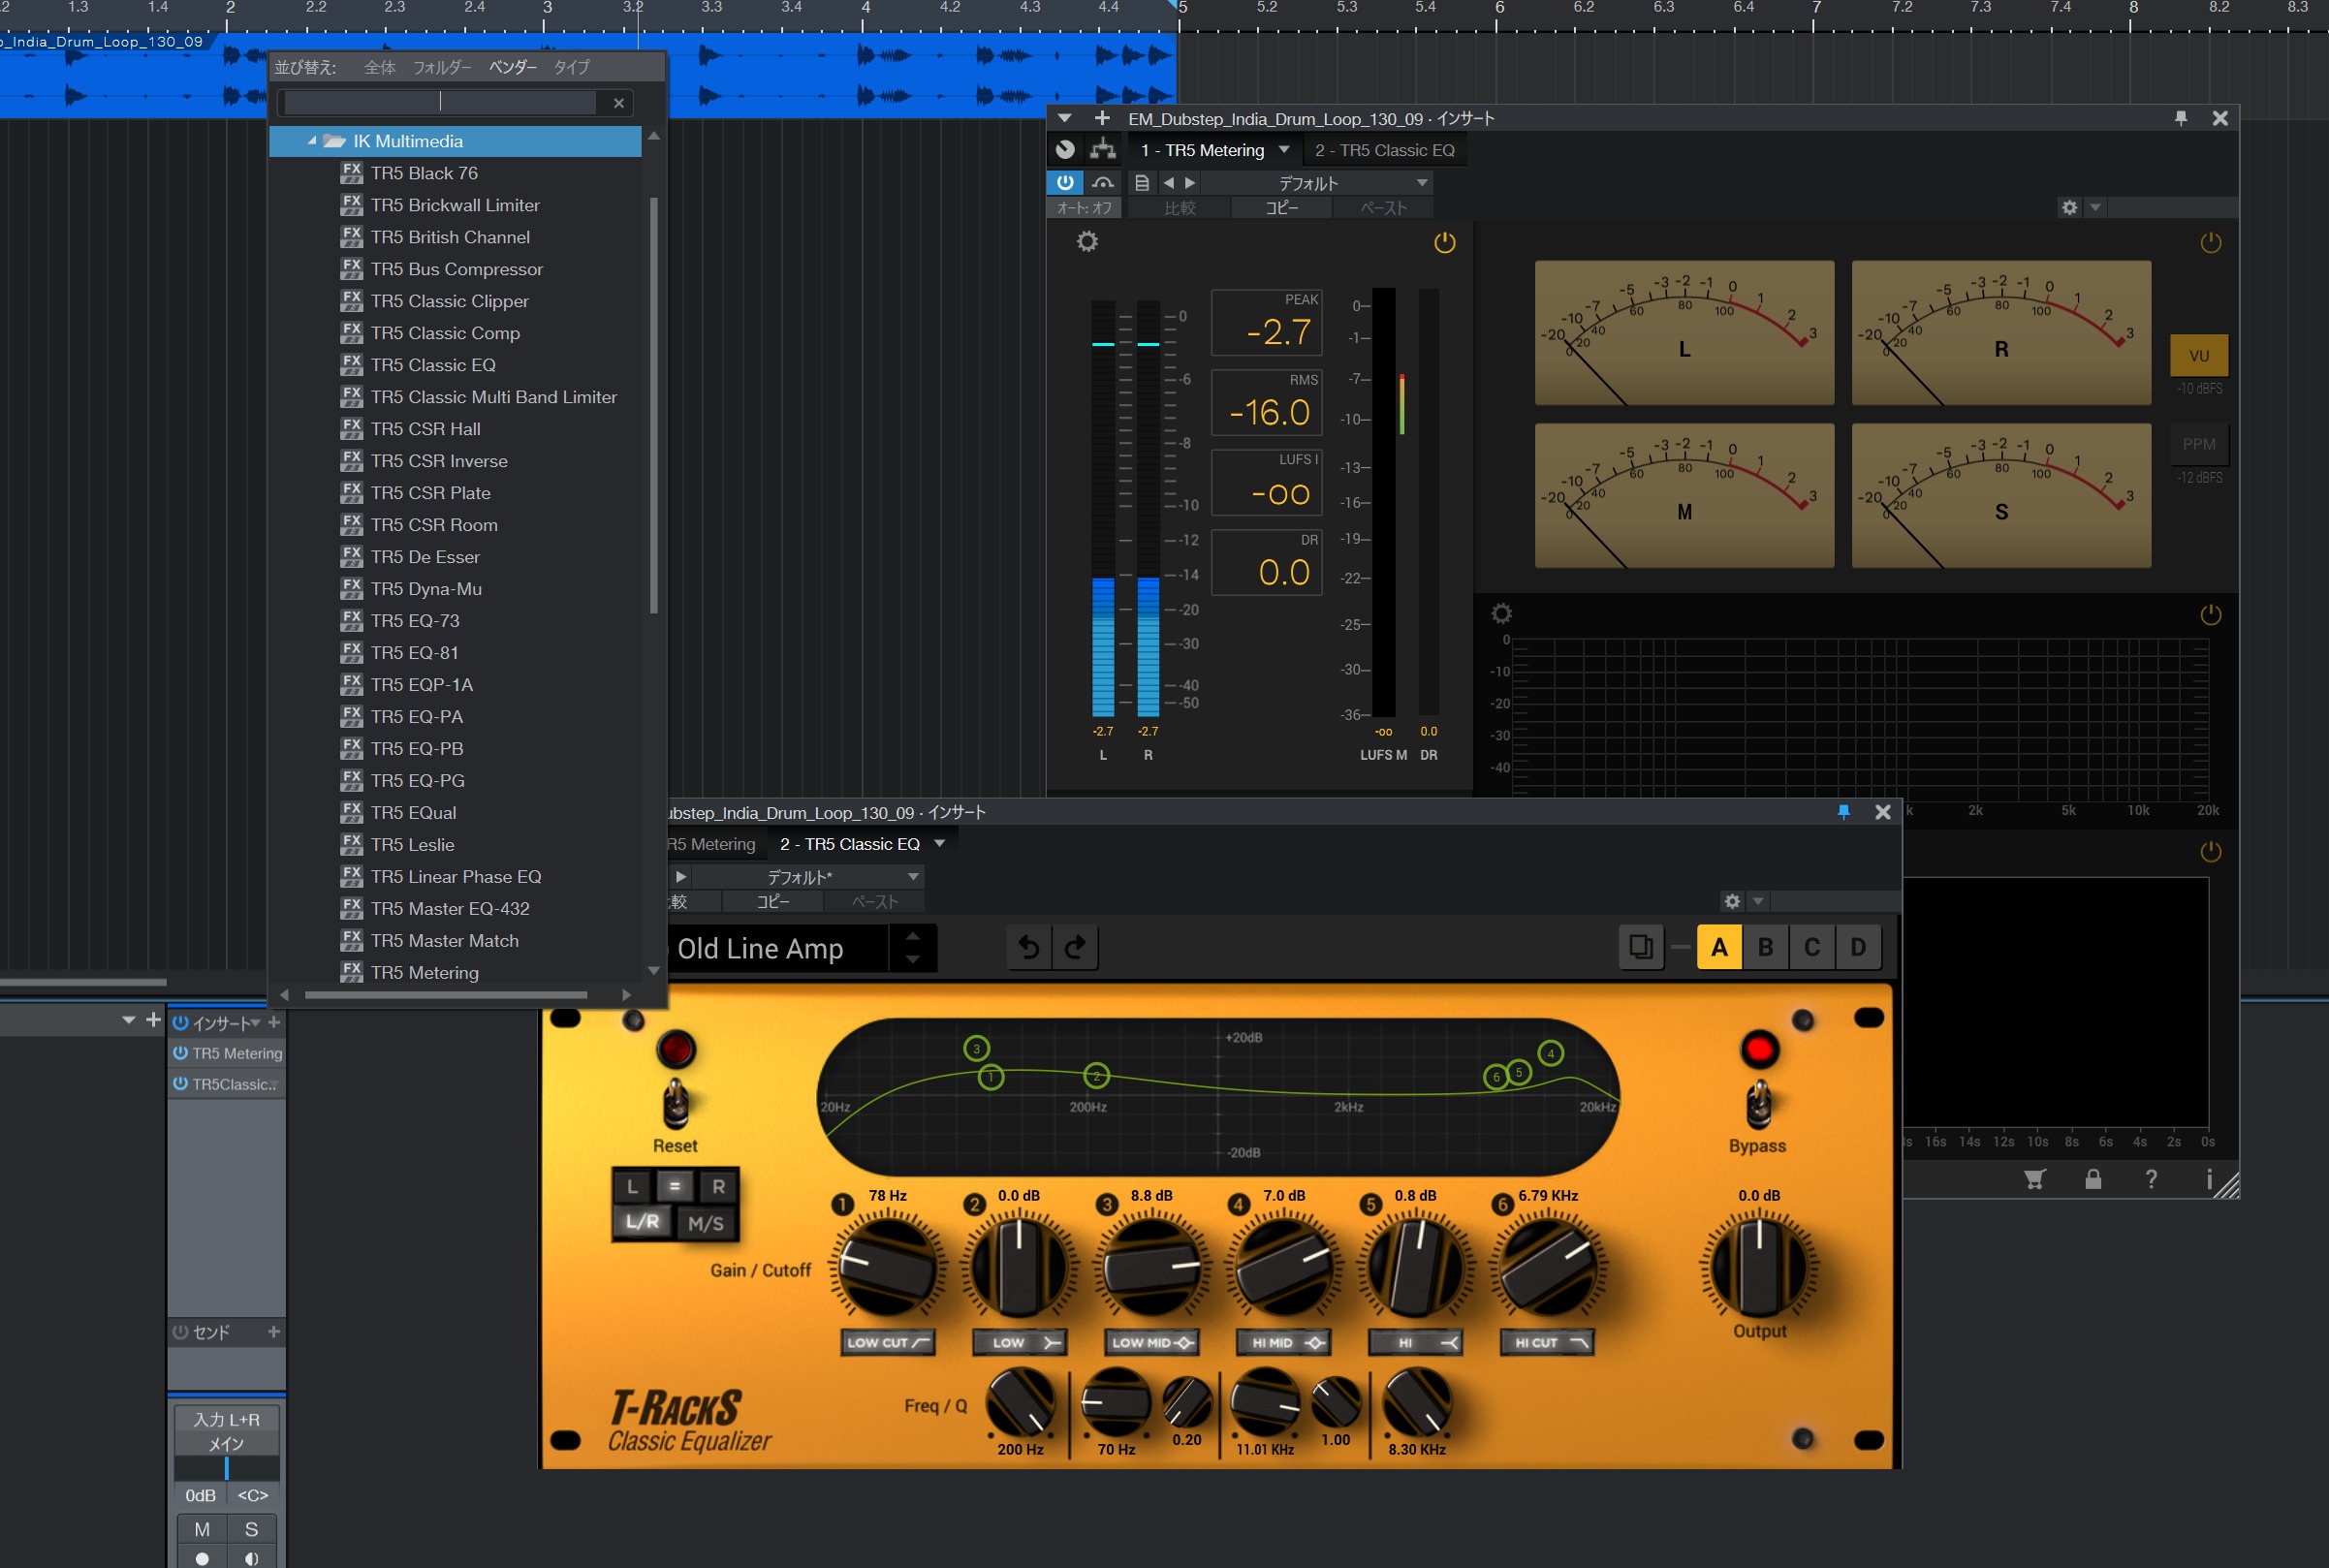
Task: Click the plus icon to add a send
Action: click(274, 1332)
